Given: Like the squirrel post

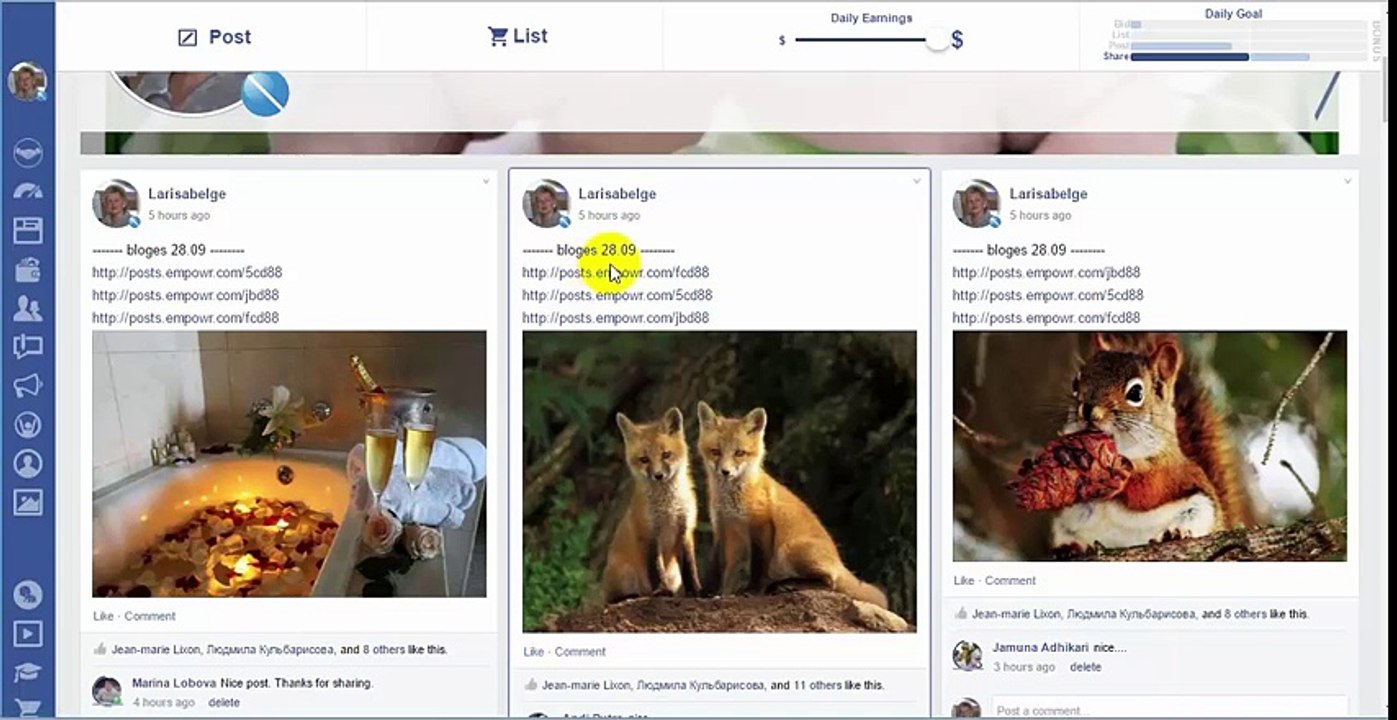Looking at the screenshot, I should [964, 580].
